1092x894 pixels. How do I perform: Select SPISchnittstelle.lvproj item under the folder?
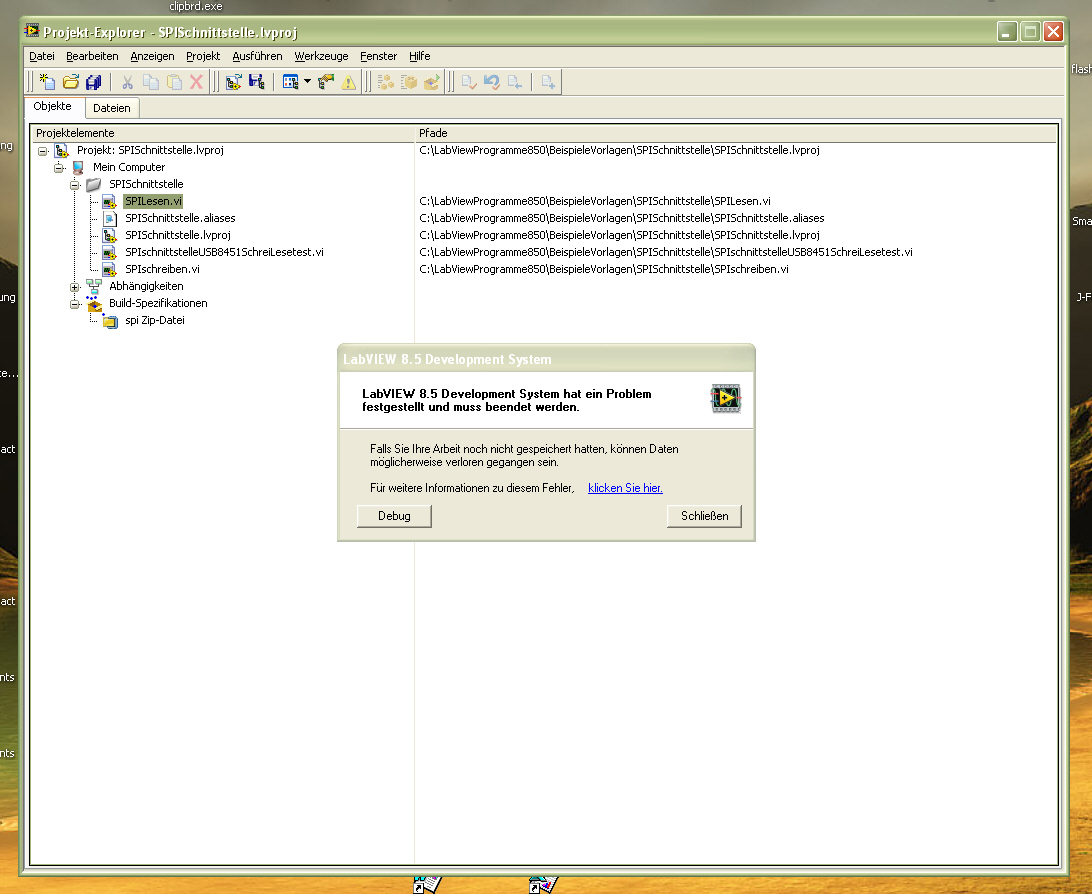178,235
